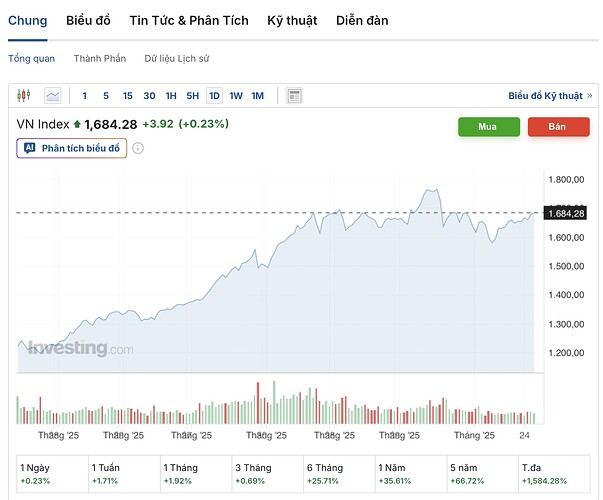Select the 1W chart interval
The width and height of the screenshot is (603, 500).
236,96
